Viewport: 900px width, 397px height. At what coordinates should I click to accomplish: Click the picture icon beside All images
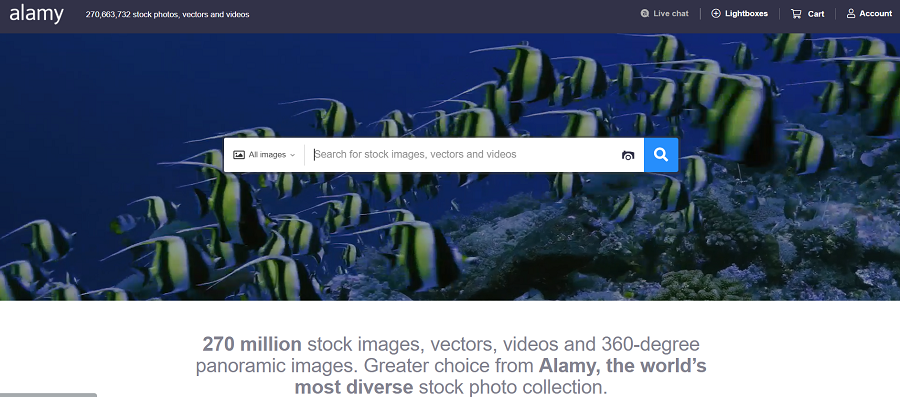coord(239,155)
